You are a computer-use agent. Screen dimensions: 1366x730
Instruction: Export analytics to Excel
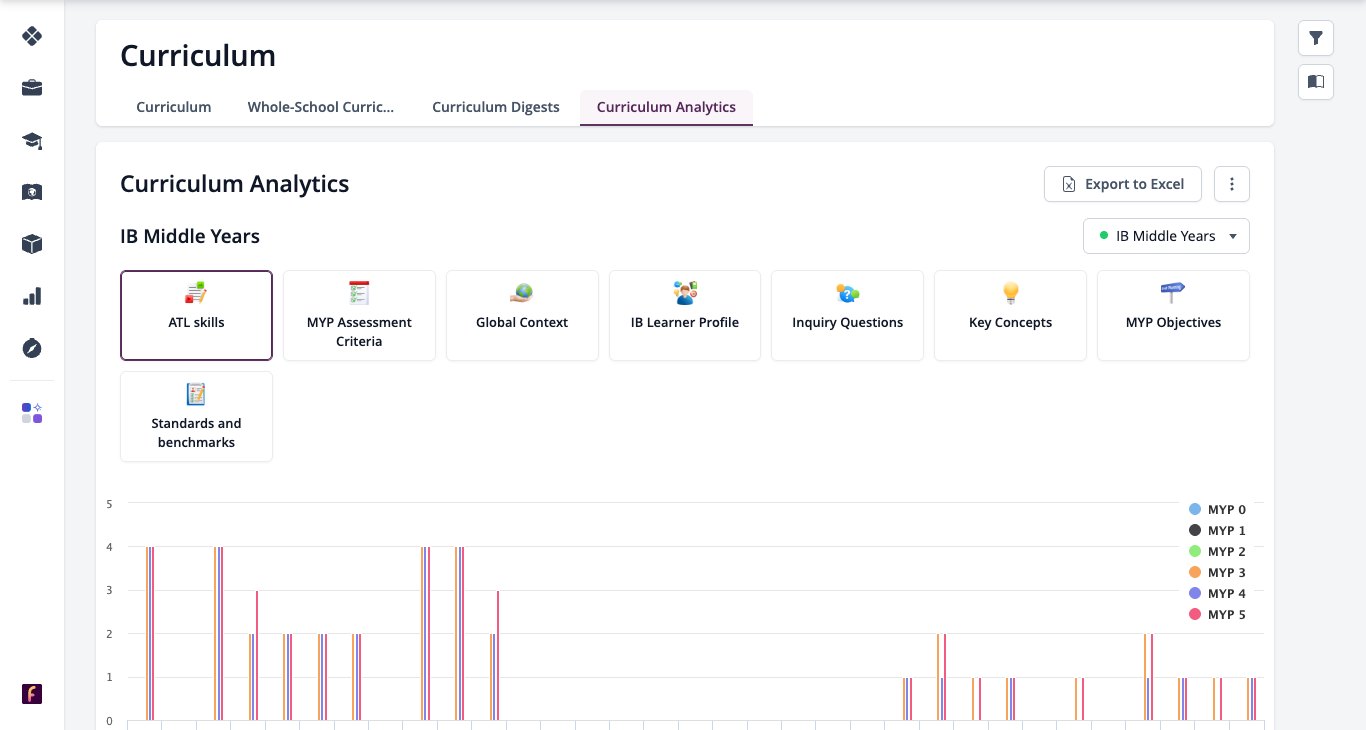[1123, 184]
